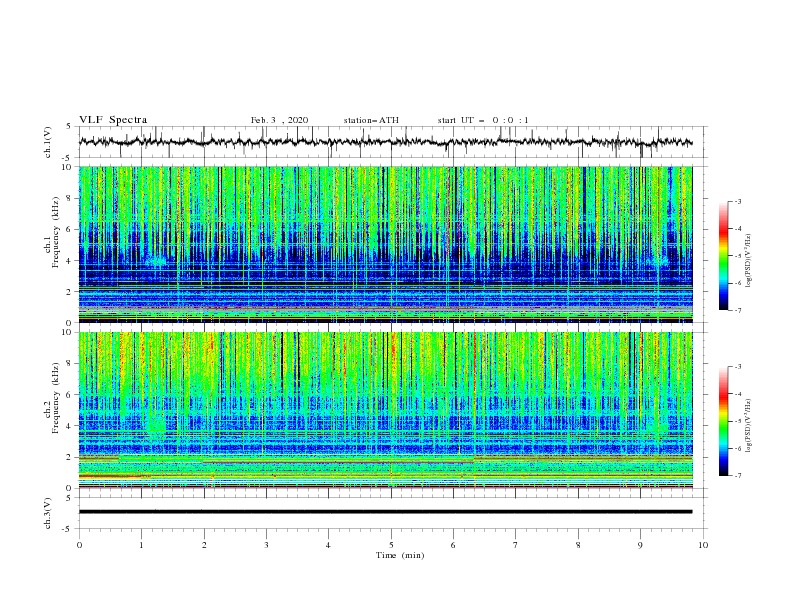This screenshot has width=792, height=612.
Task: Click time axis tick label "3"
Action: coord(266,545)
